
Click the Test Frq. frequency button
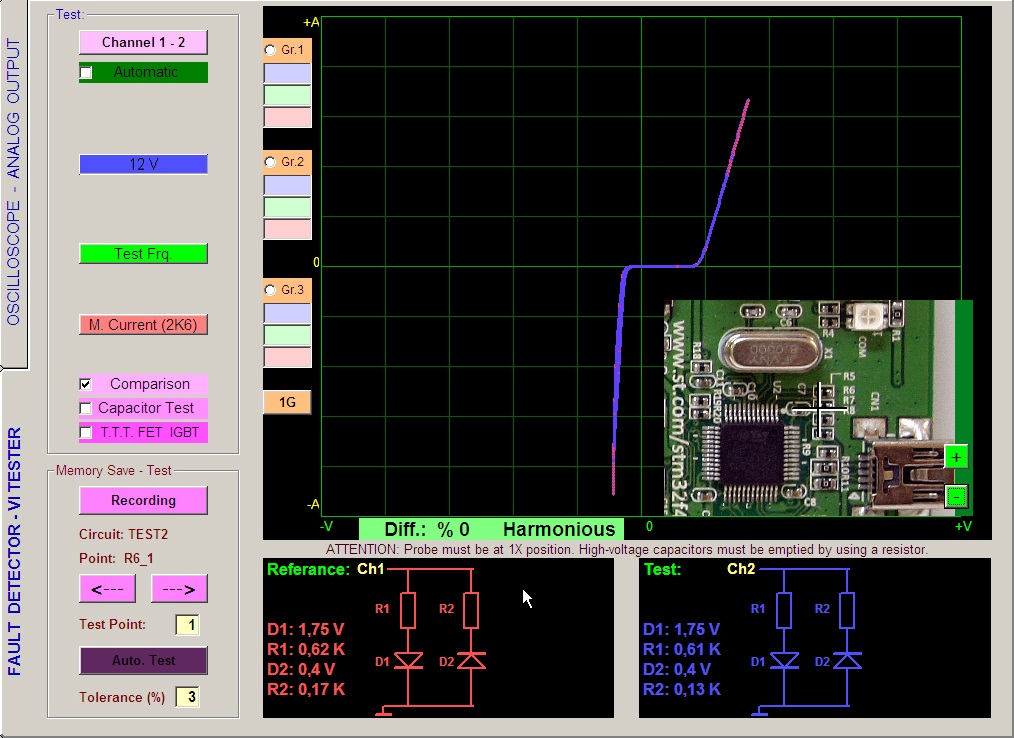click(x=143, y=254)
